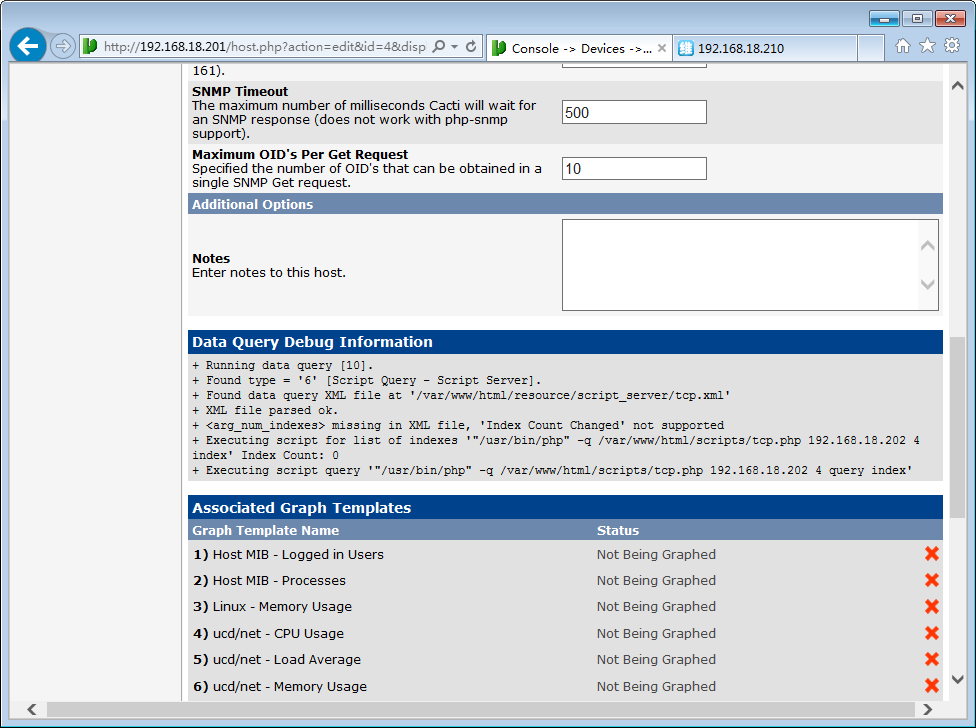Click the SNMP Timeout label

click(240, 91)
